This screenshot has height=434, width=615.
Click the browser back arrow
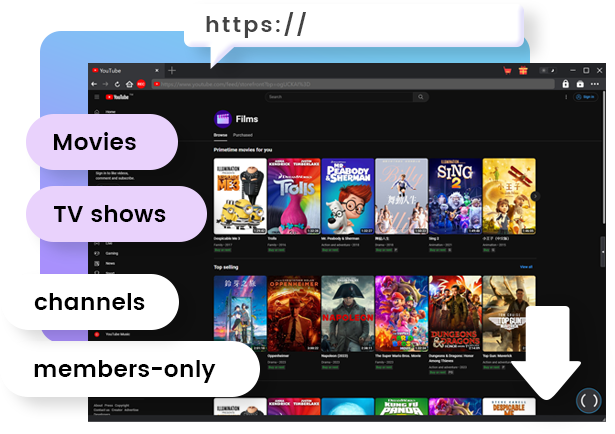pos(94,84)
